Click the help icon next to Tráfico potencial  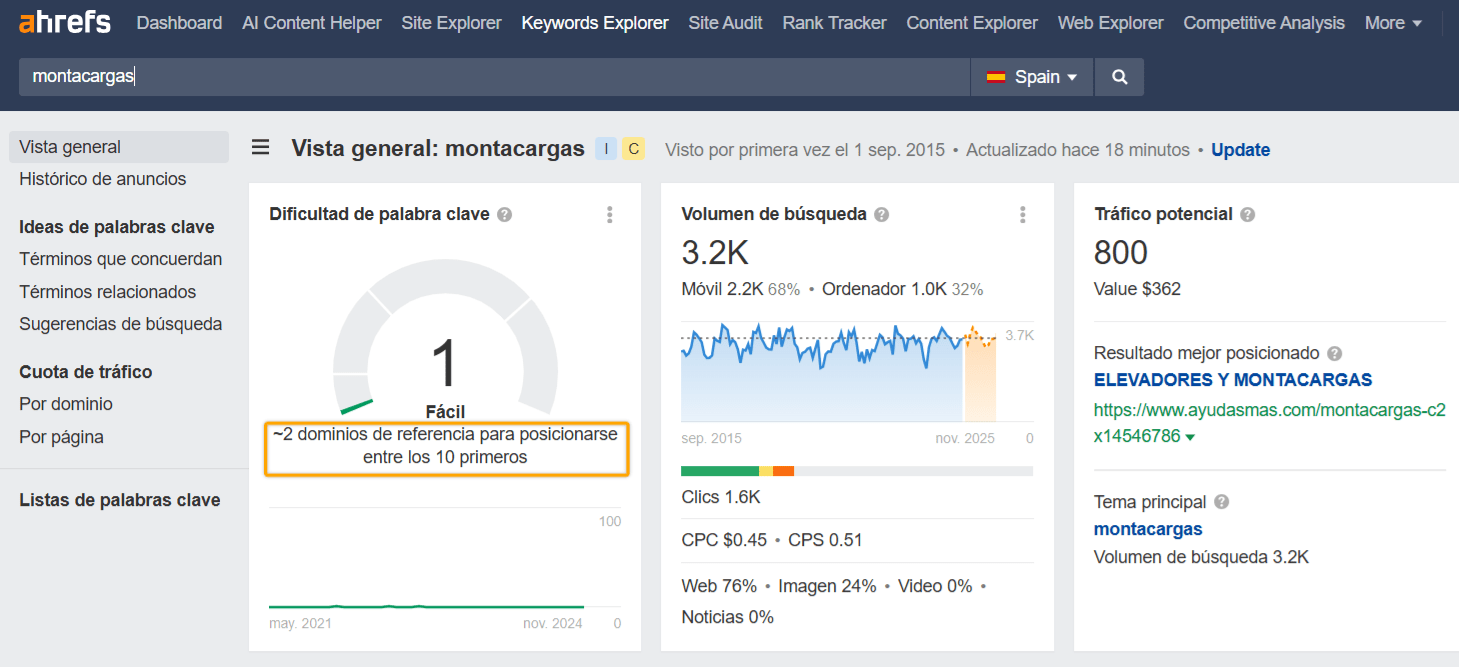pyautogui.click(x=1247, y=213)
